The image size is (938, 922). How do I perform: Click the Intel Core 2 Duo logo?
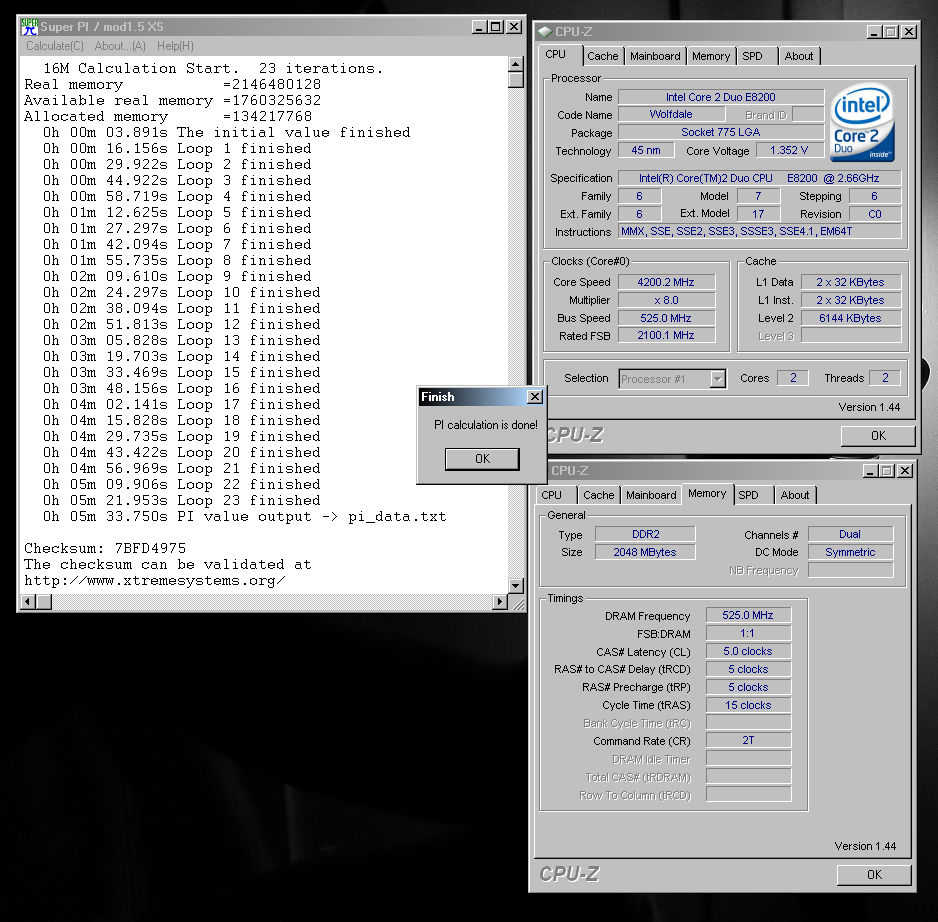tap(862, 123)
